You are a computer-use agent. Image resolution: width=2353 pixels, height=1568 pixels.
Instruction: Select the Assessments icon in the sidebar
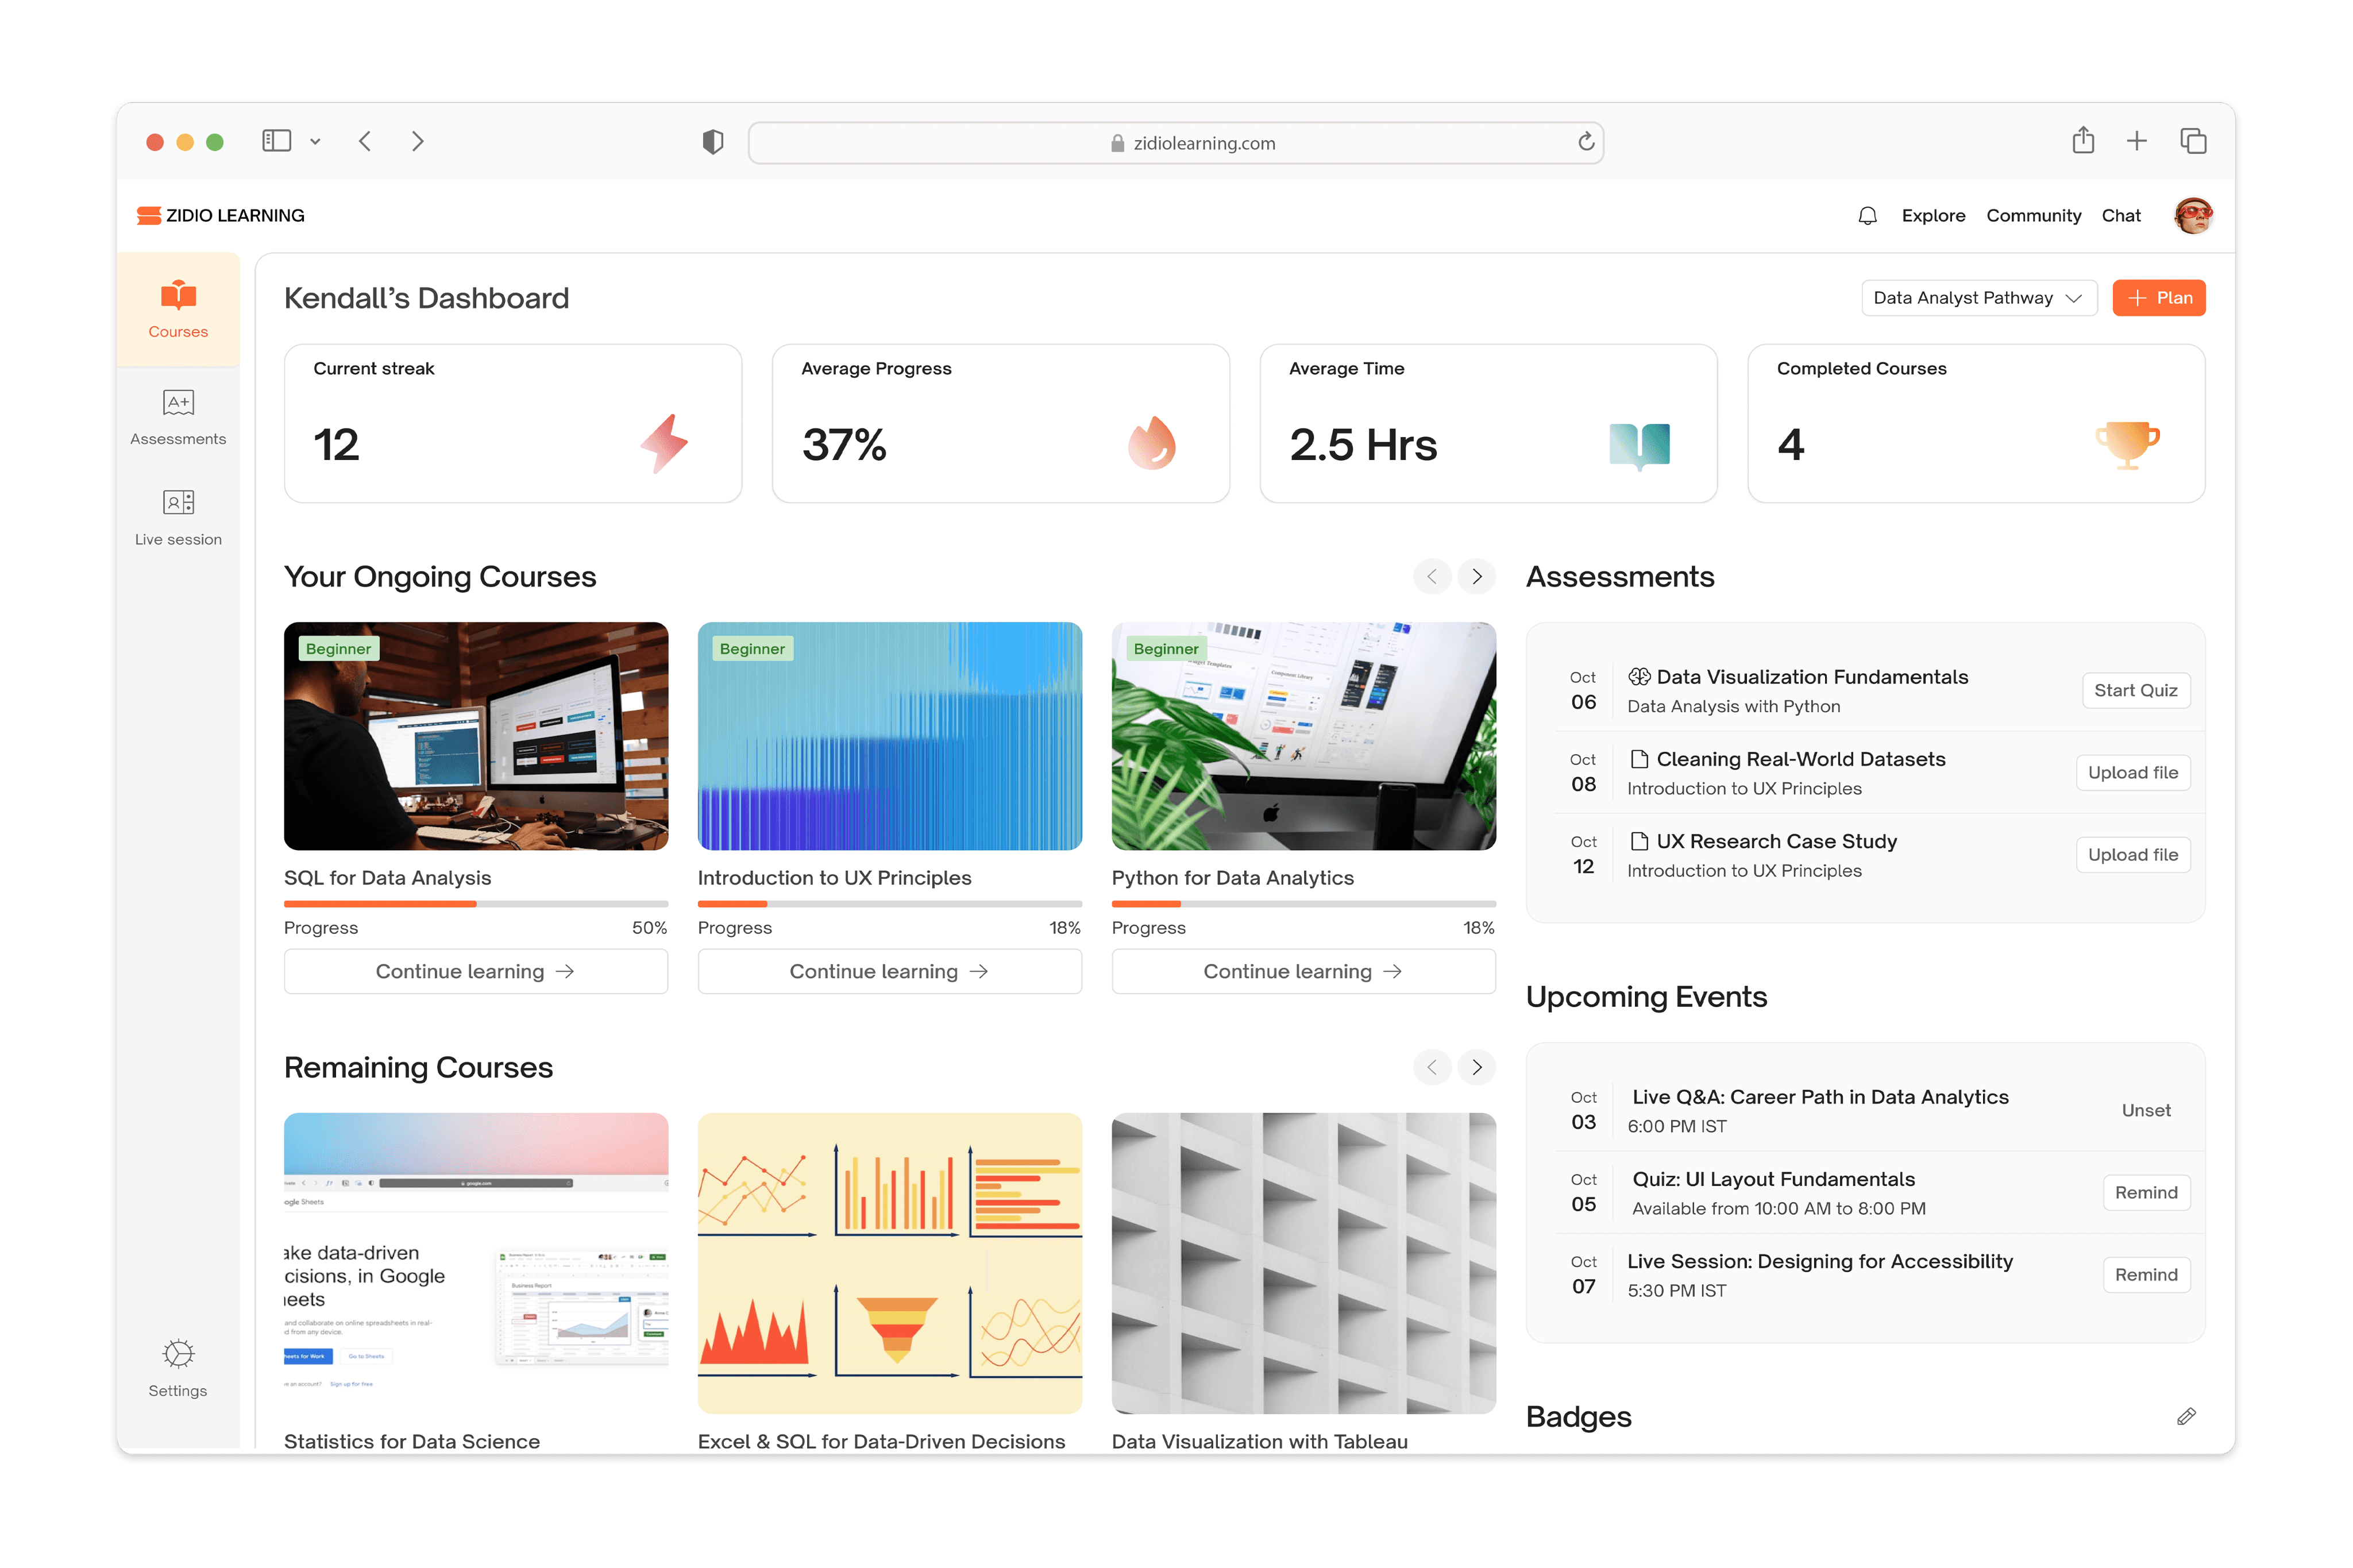[x=178, y=414]
